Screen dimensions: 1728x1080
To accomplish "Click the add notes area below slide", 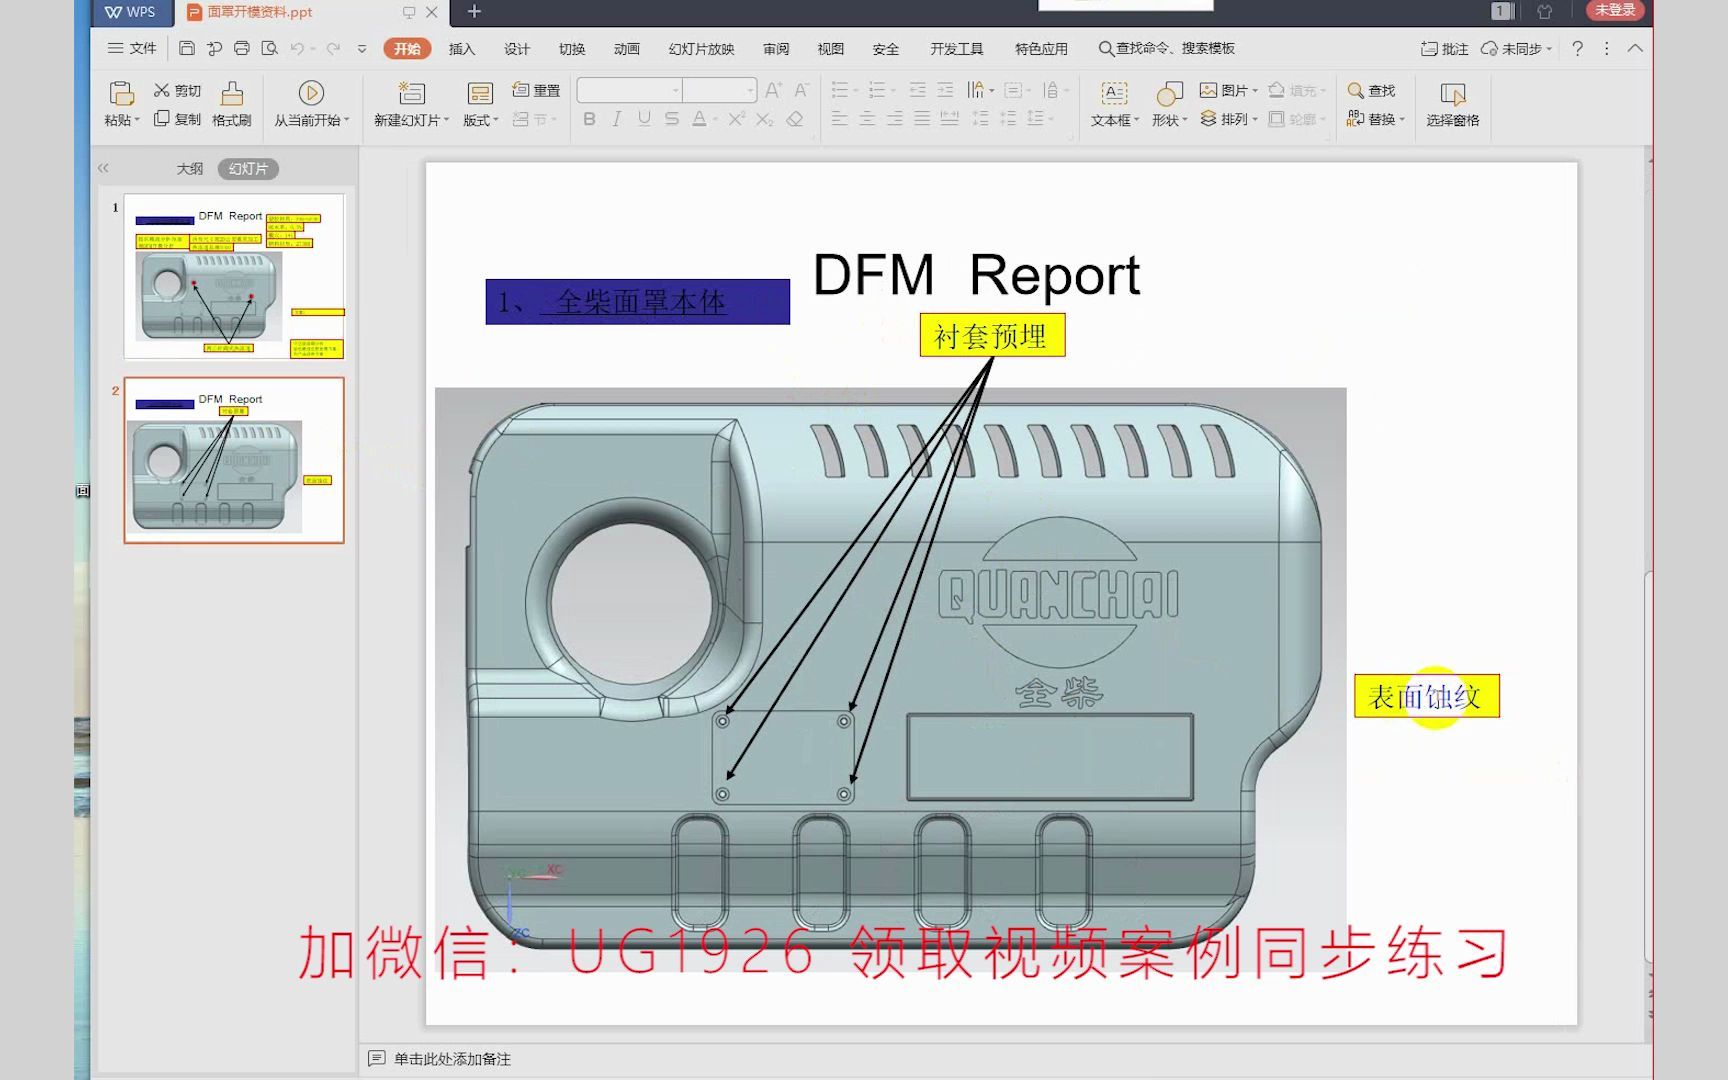I will 452,1059.
